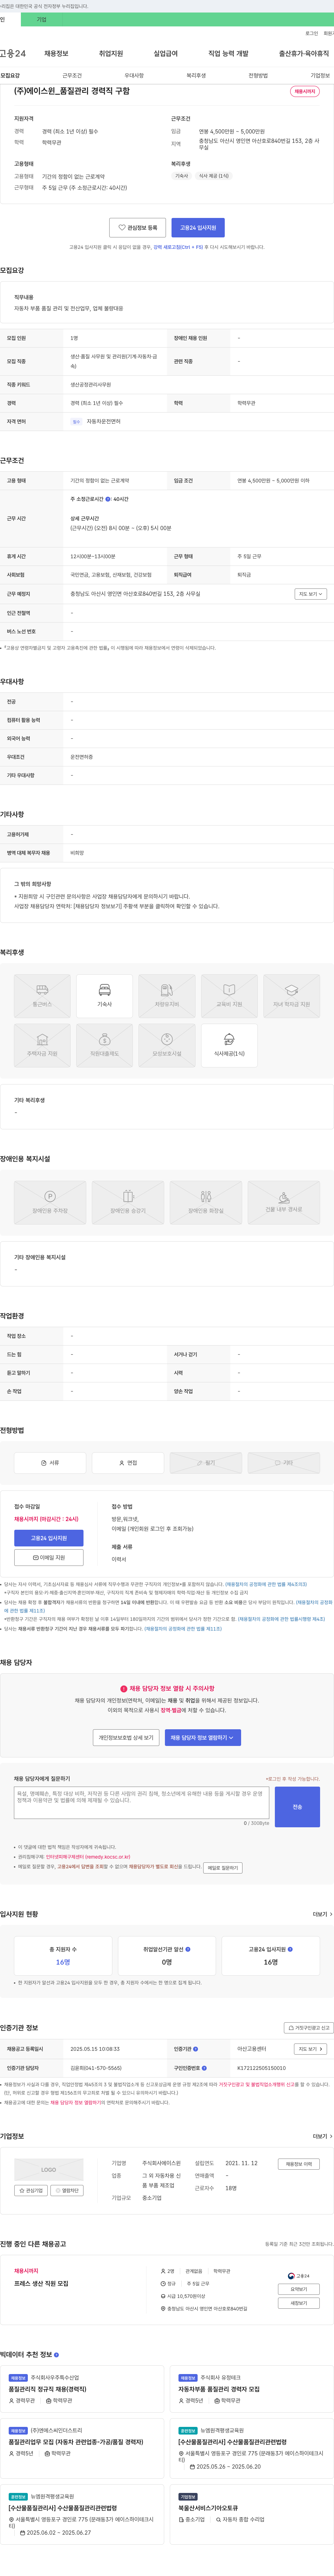This screenshot has width=334, height=2576.
Task: Click info icon beside 취업알선기관 알선
Action: (x=188, y=1949)
